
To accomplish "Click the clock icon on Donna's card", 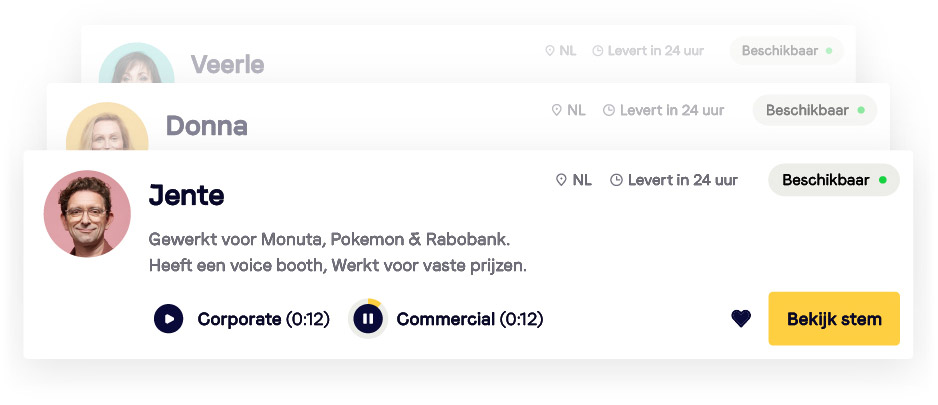I will [609, 110].
